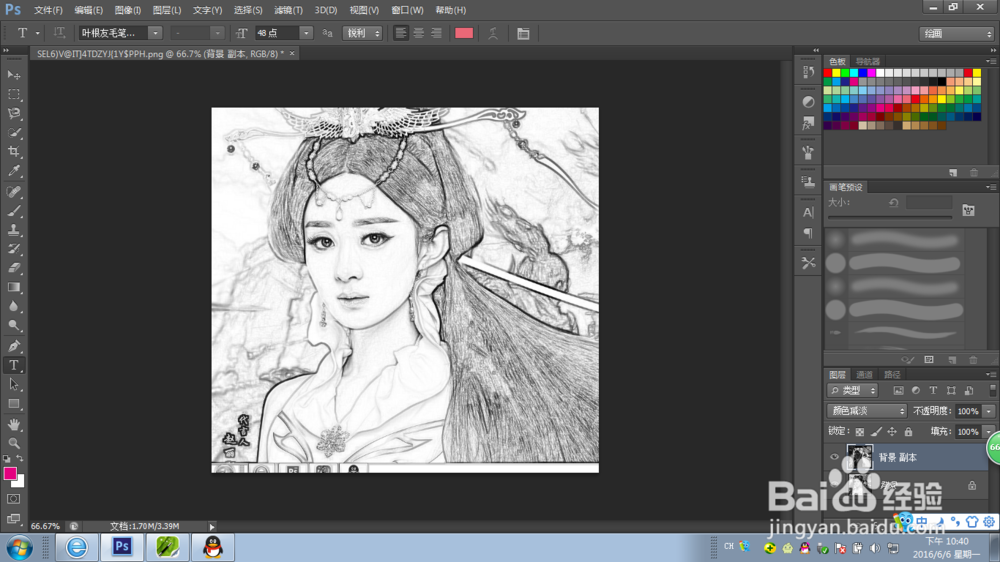Open the Create warped text option
Viewport: 1000px width, 562px height.
493,33
